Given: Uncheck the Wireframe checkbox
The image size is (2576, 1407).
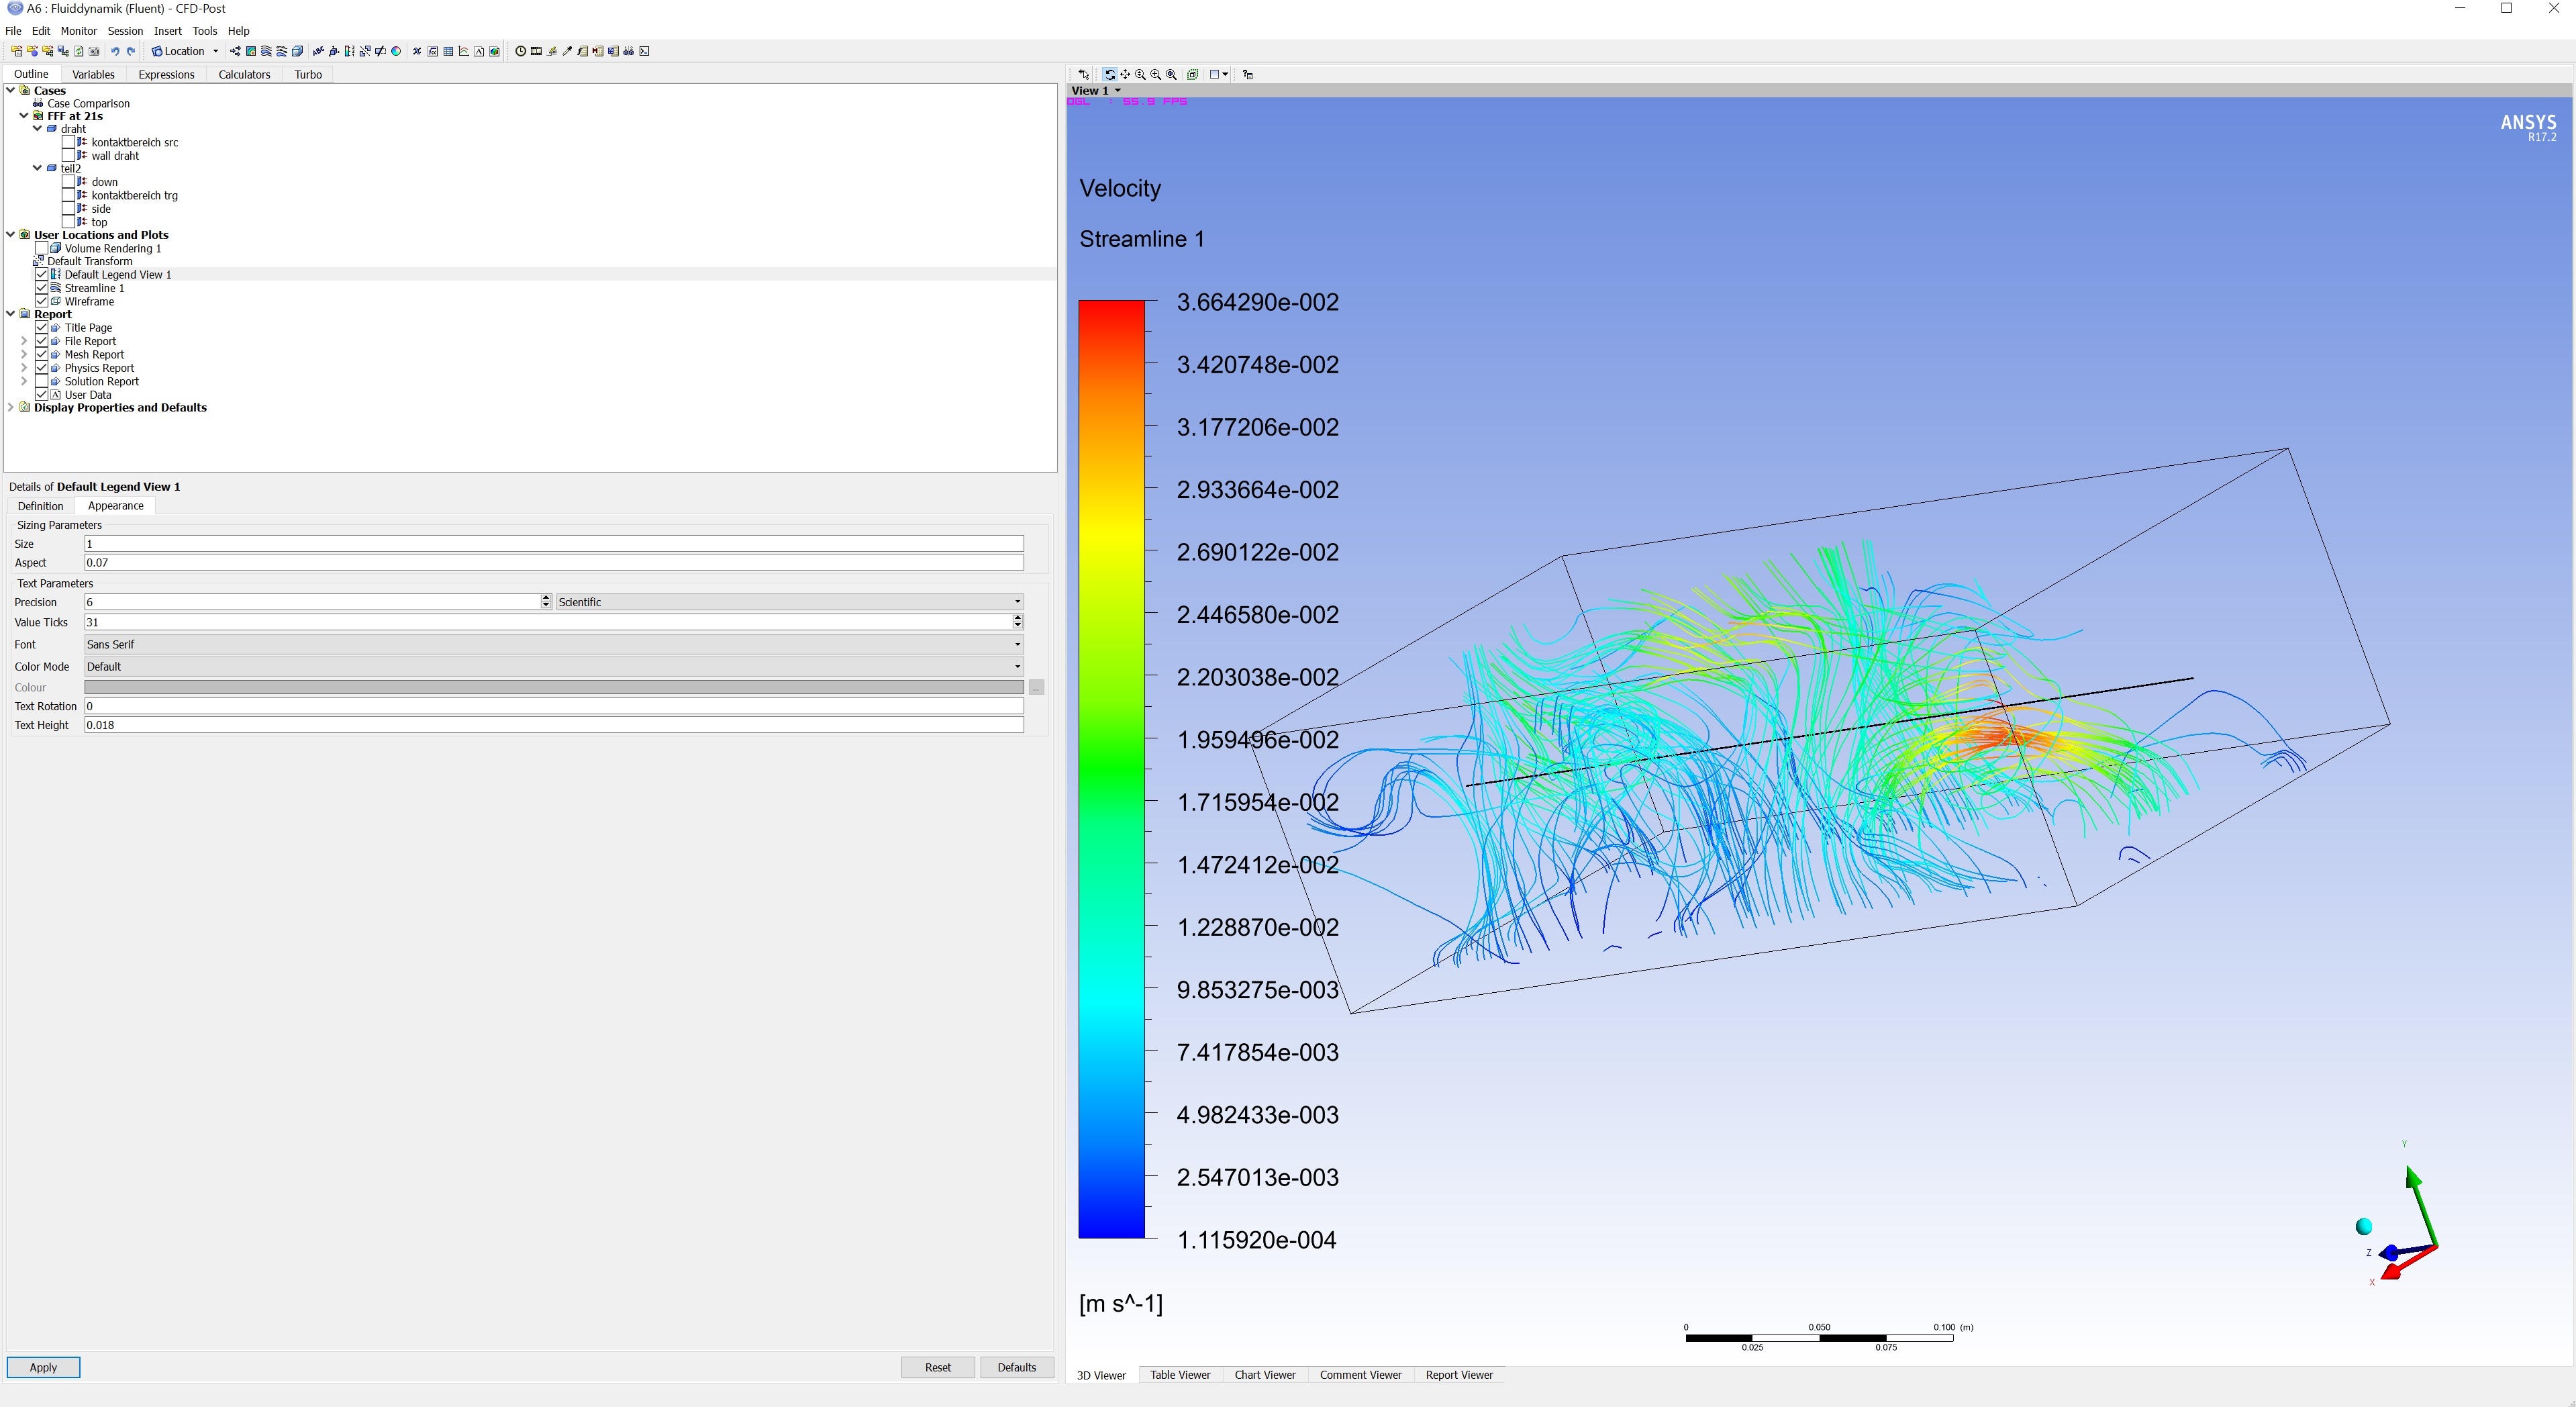Looking at the screenshot, I should [41, 301].
